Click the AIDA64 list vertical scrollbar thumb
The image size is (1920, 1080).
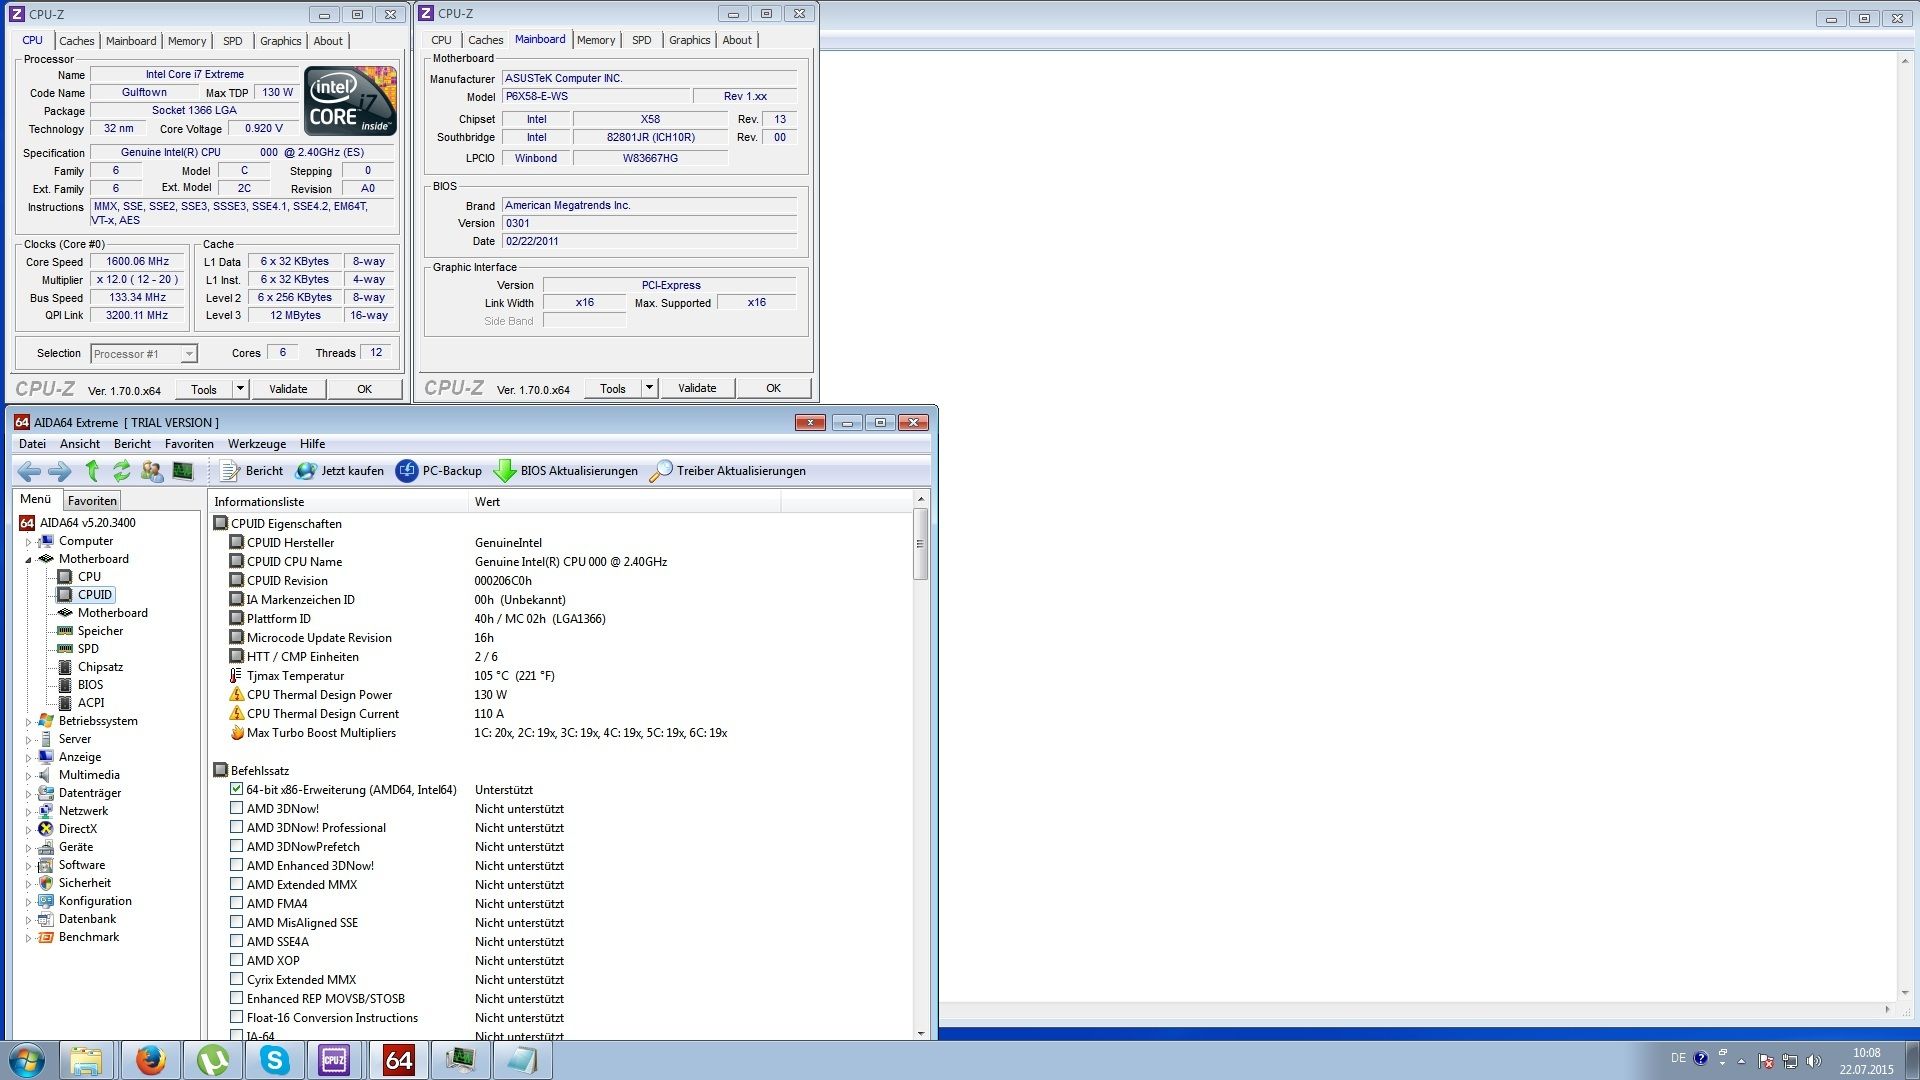point(920,544)
